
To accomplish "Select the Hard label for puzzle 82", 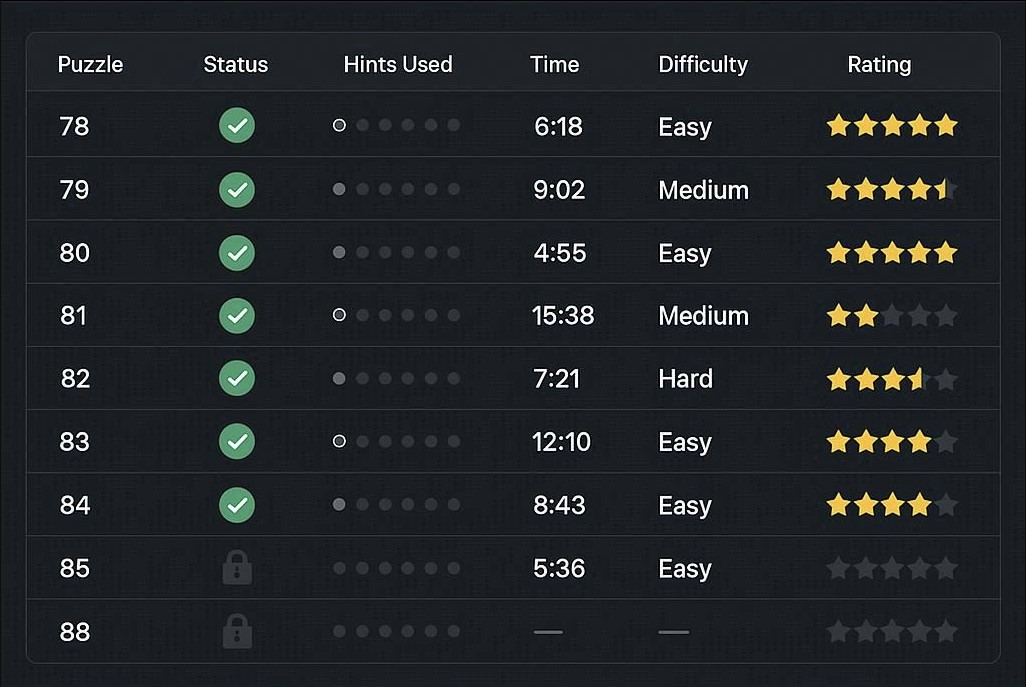I will pyautogui.click(x=685, y=378).
